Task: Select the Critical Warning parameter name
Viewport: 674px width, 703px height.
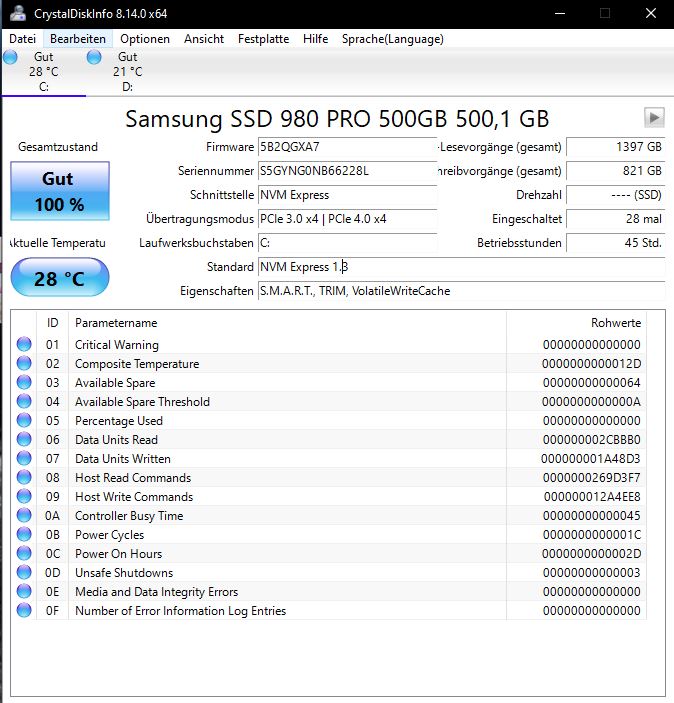Action: coord(117,345)
